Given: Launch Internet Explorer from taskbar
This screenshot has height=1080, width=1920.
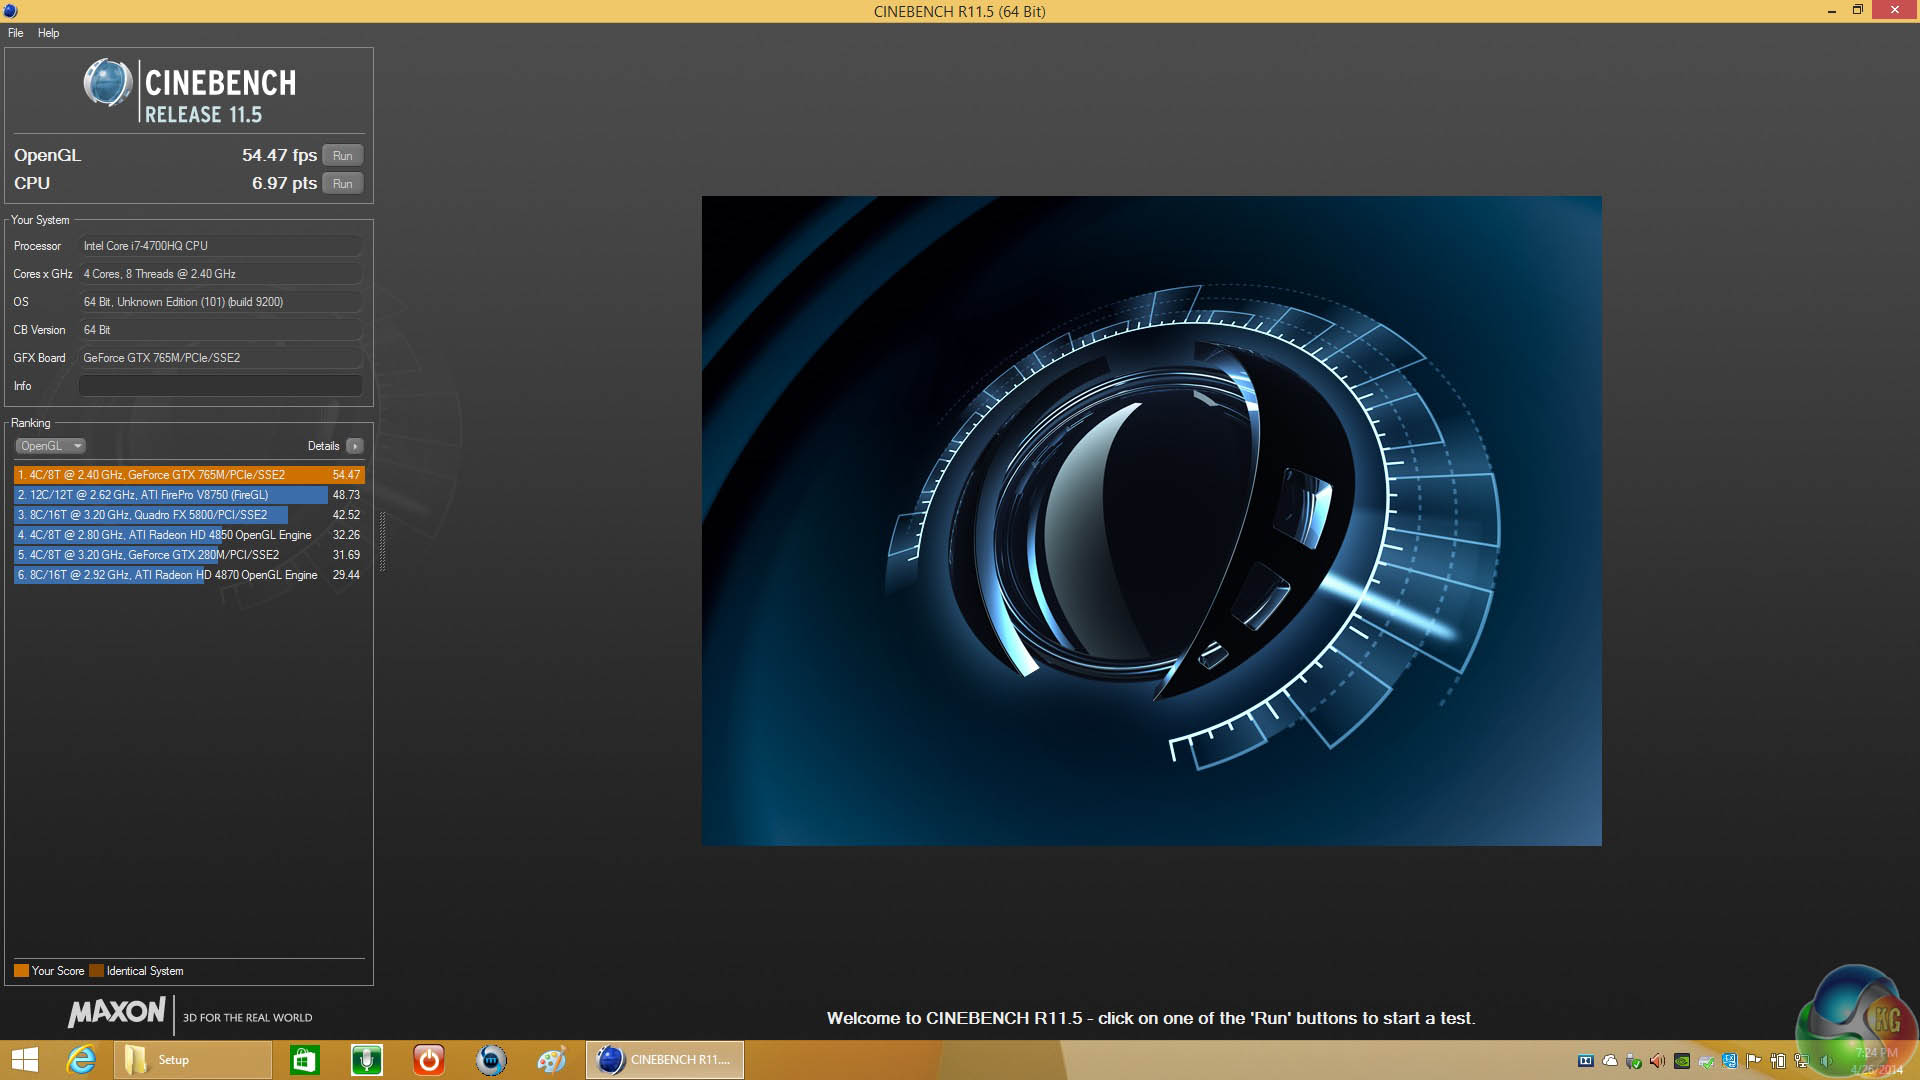Looking at the screenshot, I should pos(81,1060).
